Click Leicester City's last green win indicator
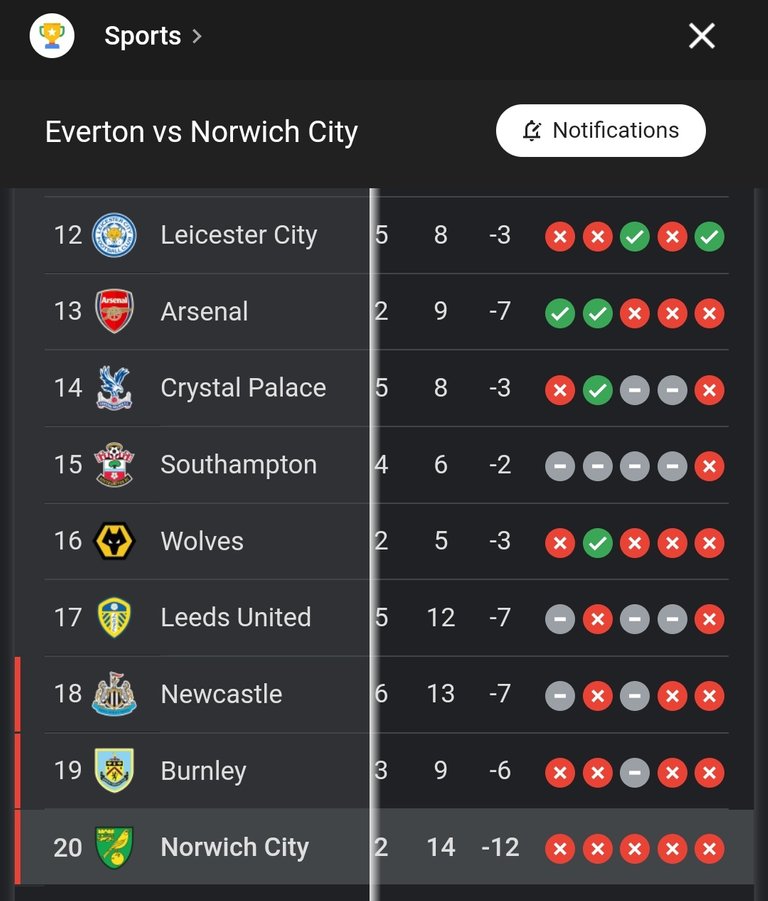The image size is (768, 901). (x=709, y=237)
